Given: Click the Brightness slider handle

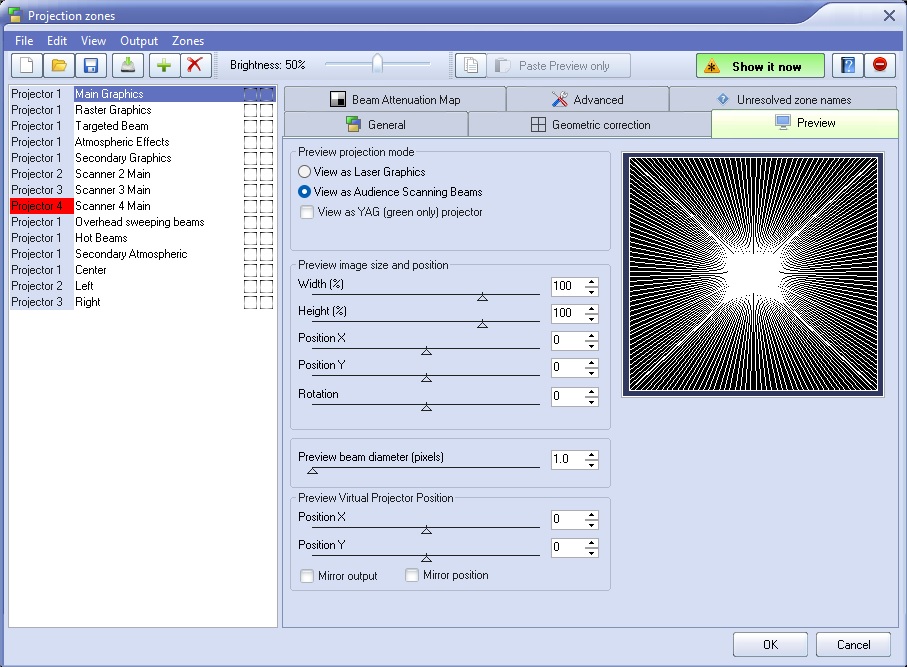Looking at the screenshot, I should 377,65.
